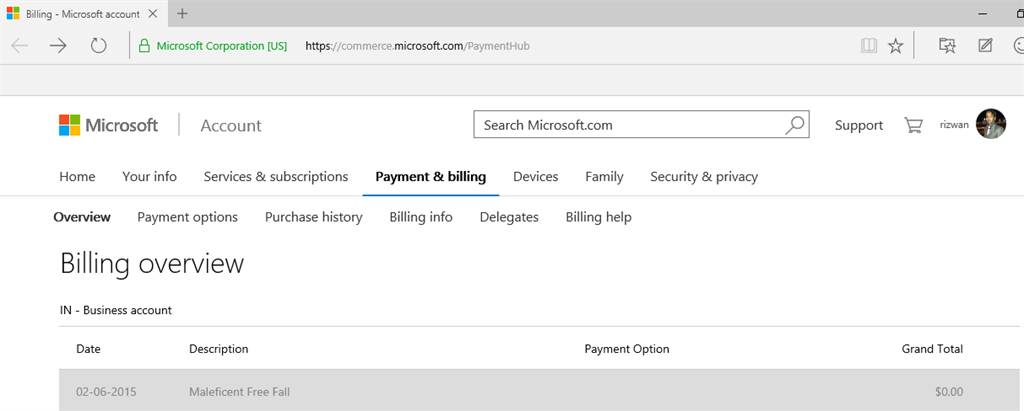Click rizwan's profile picture
Image resolution: width=1024 pixels, height=411 pixels.
990,125
